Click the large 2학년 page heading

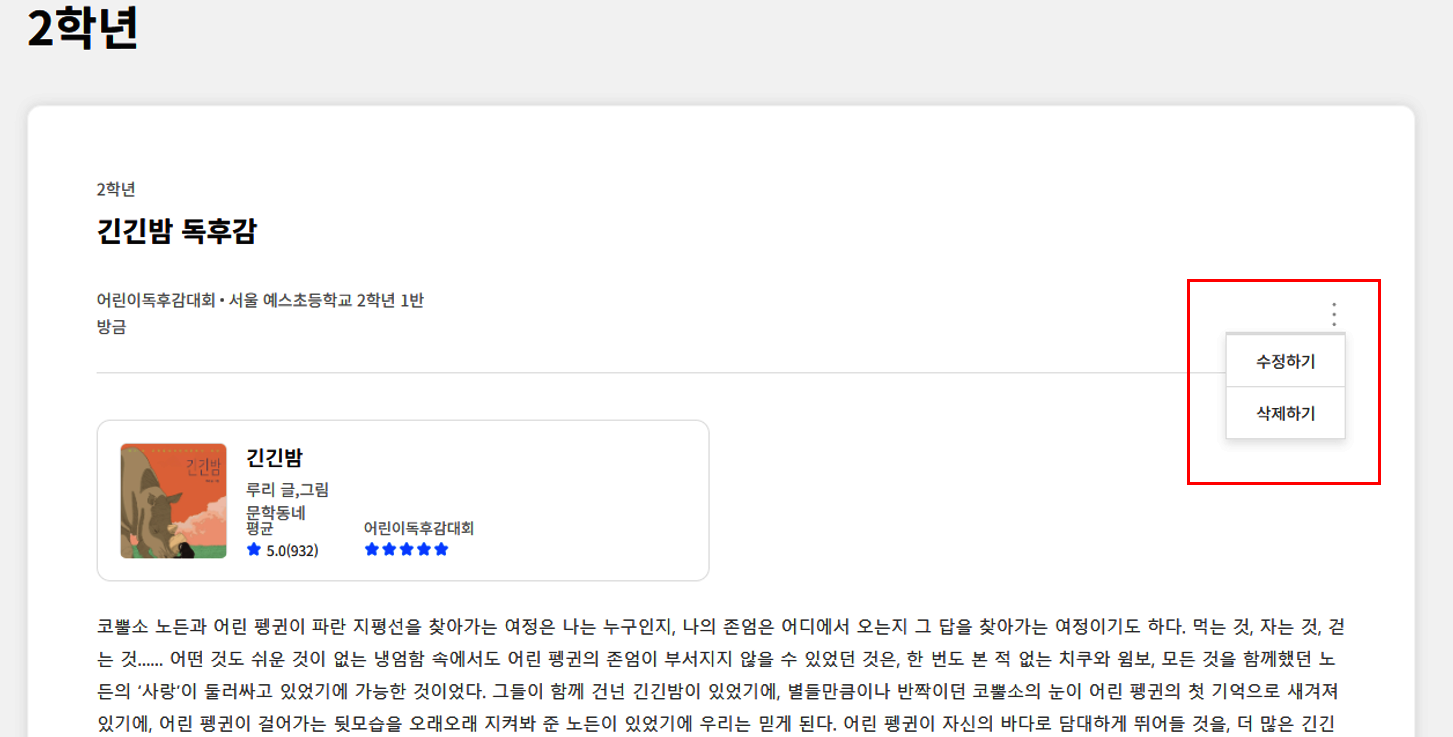tap(82, 30)
